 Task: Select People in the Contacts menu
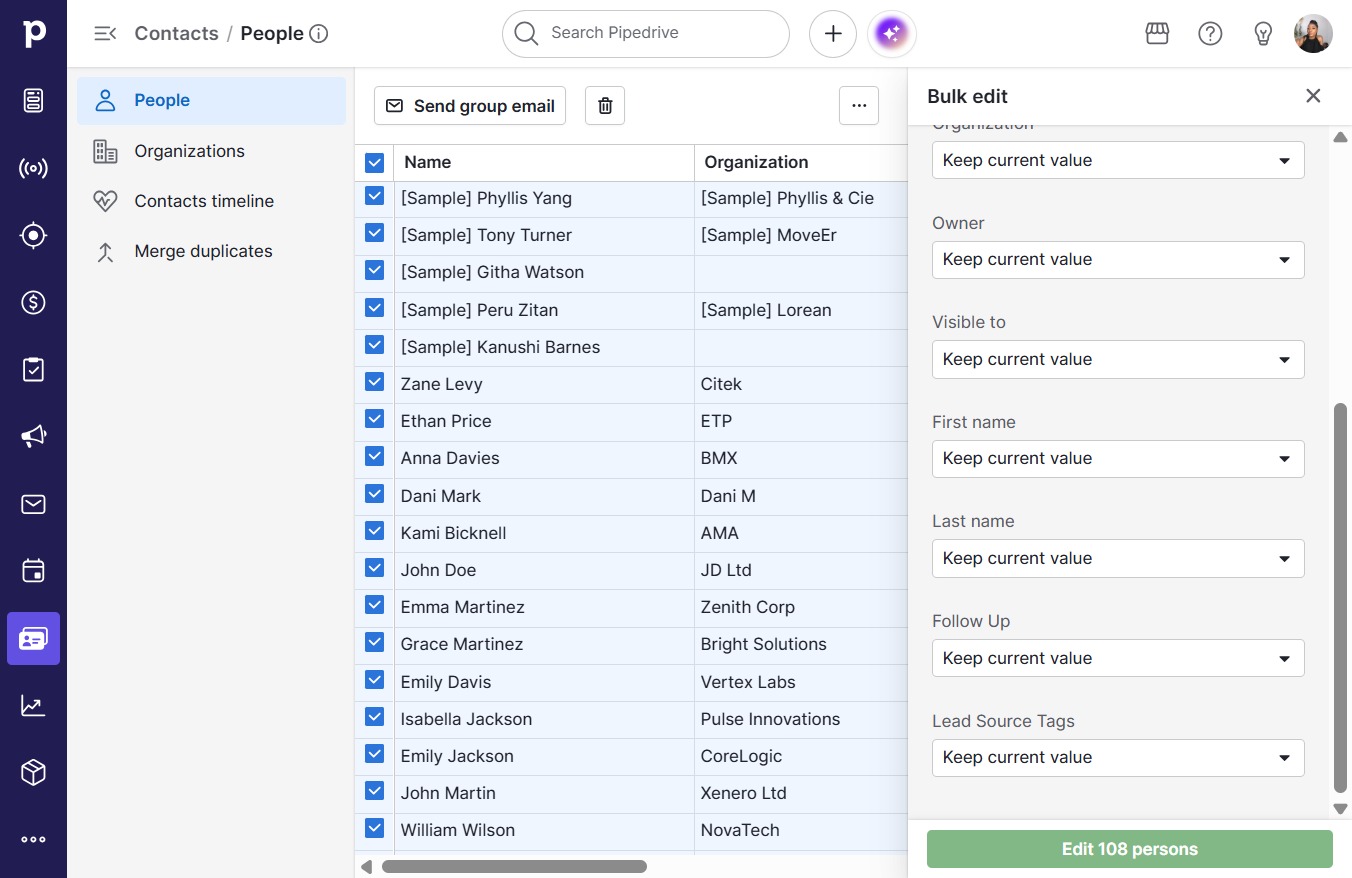click(212, 100)
